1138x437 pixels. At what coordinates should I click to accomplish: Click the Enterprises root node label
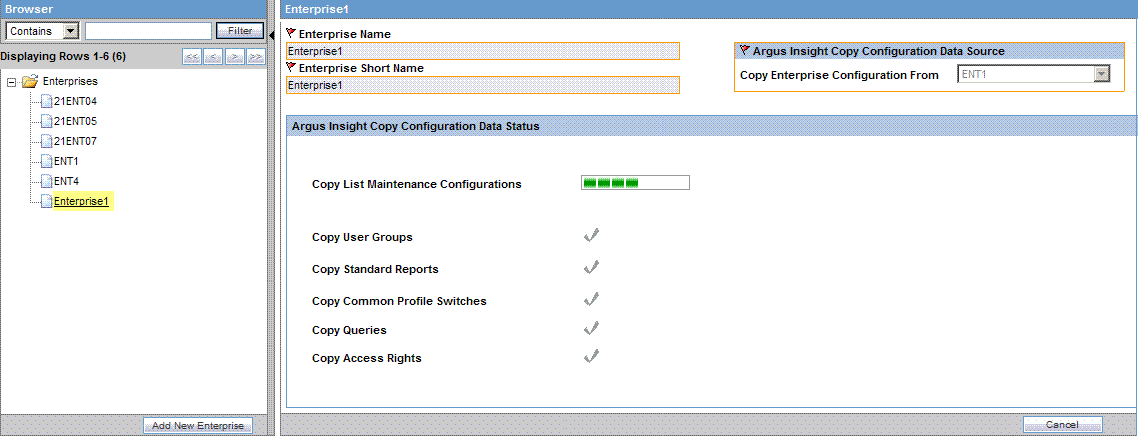pyautogui.click(x=70, y=81)
